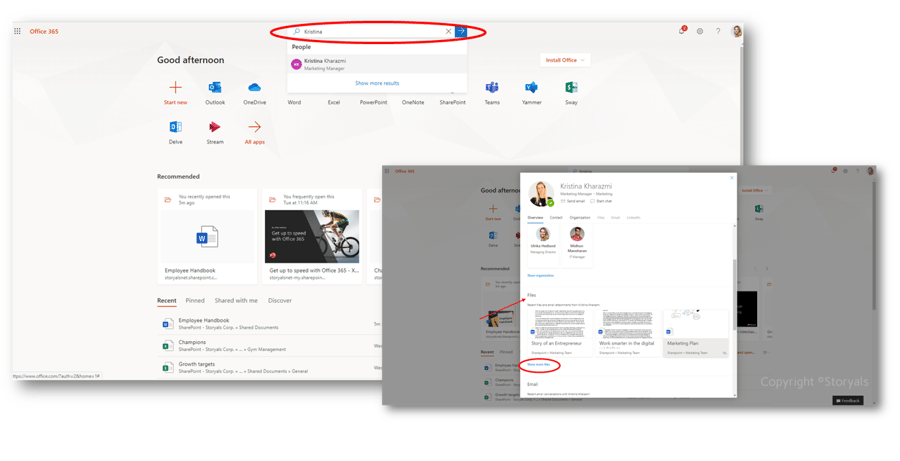Click the Feedback button
Screen dimensions: 900x461
(848, 400)
